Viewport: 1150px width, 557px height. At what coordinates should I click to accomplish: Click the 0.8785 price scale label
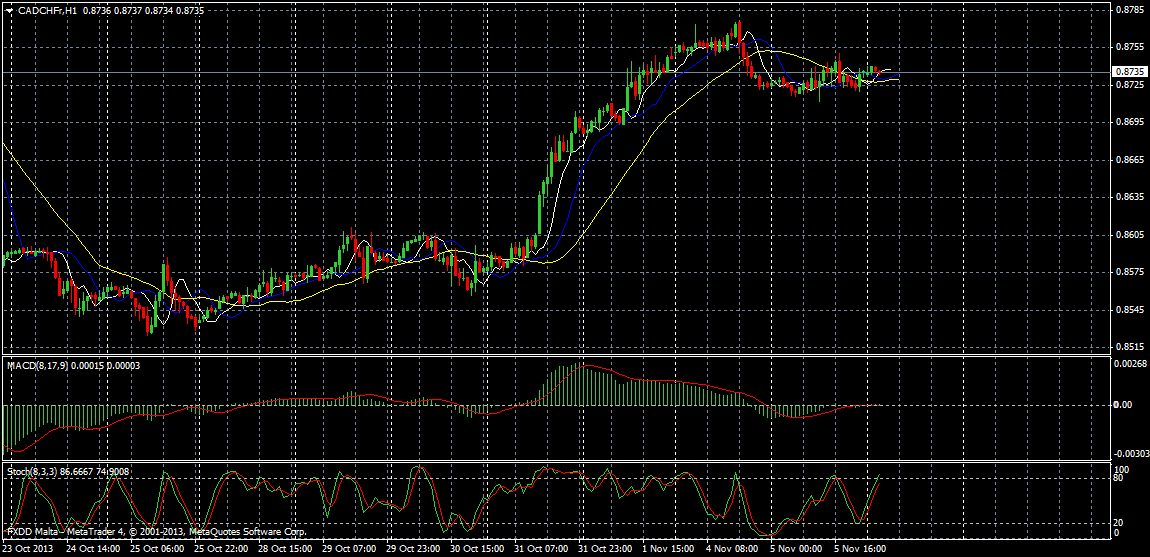click(1128, 10)
